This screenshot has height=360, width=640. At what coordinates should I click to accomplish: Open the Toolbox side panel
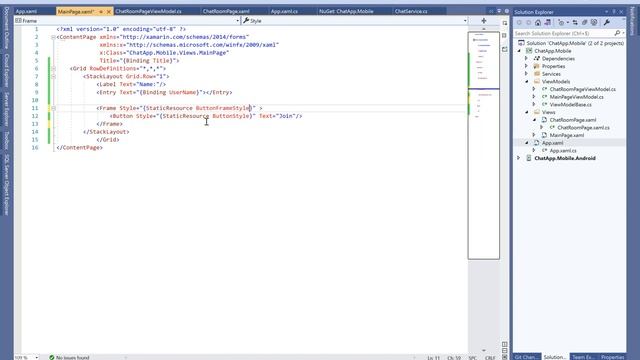[7, 140]
